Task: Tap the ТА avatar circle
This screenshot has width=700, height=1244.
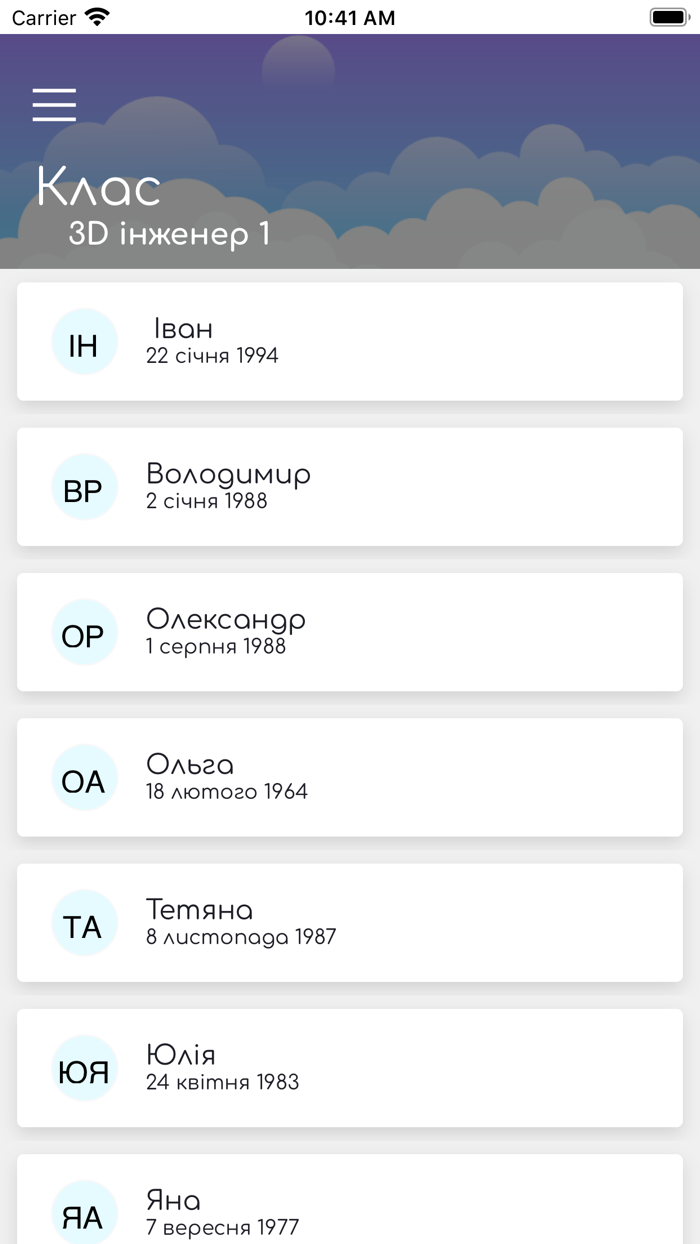Action: 84,923
